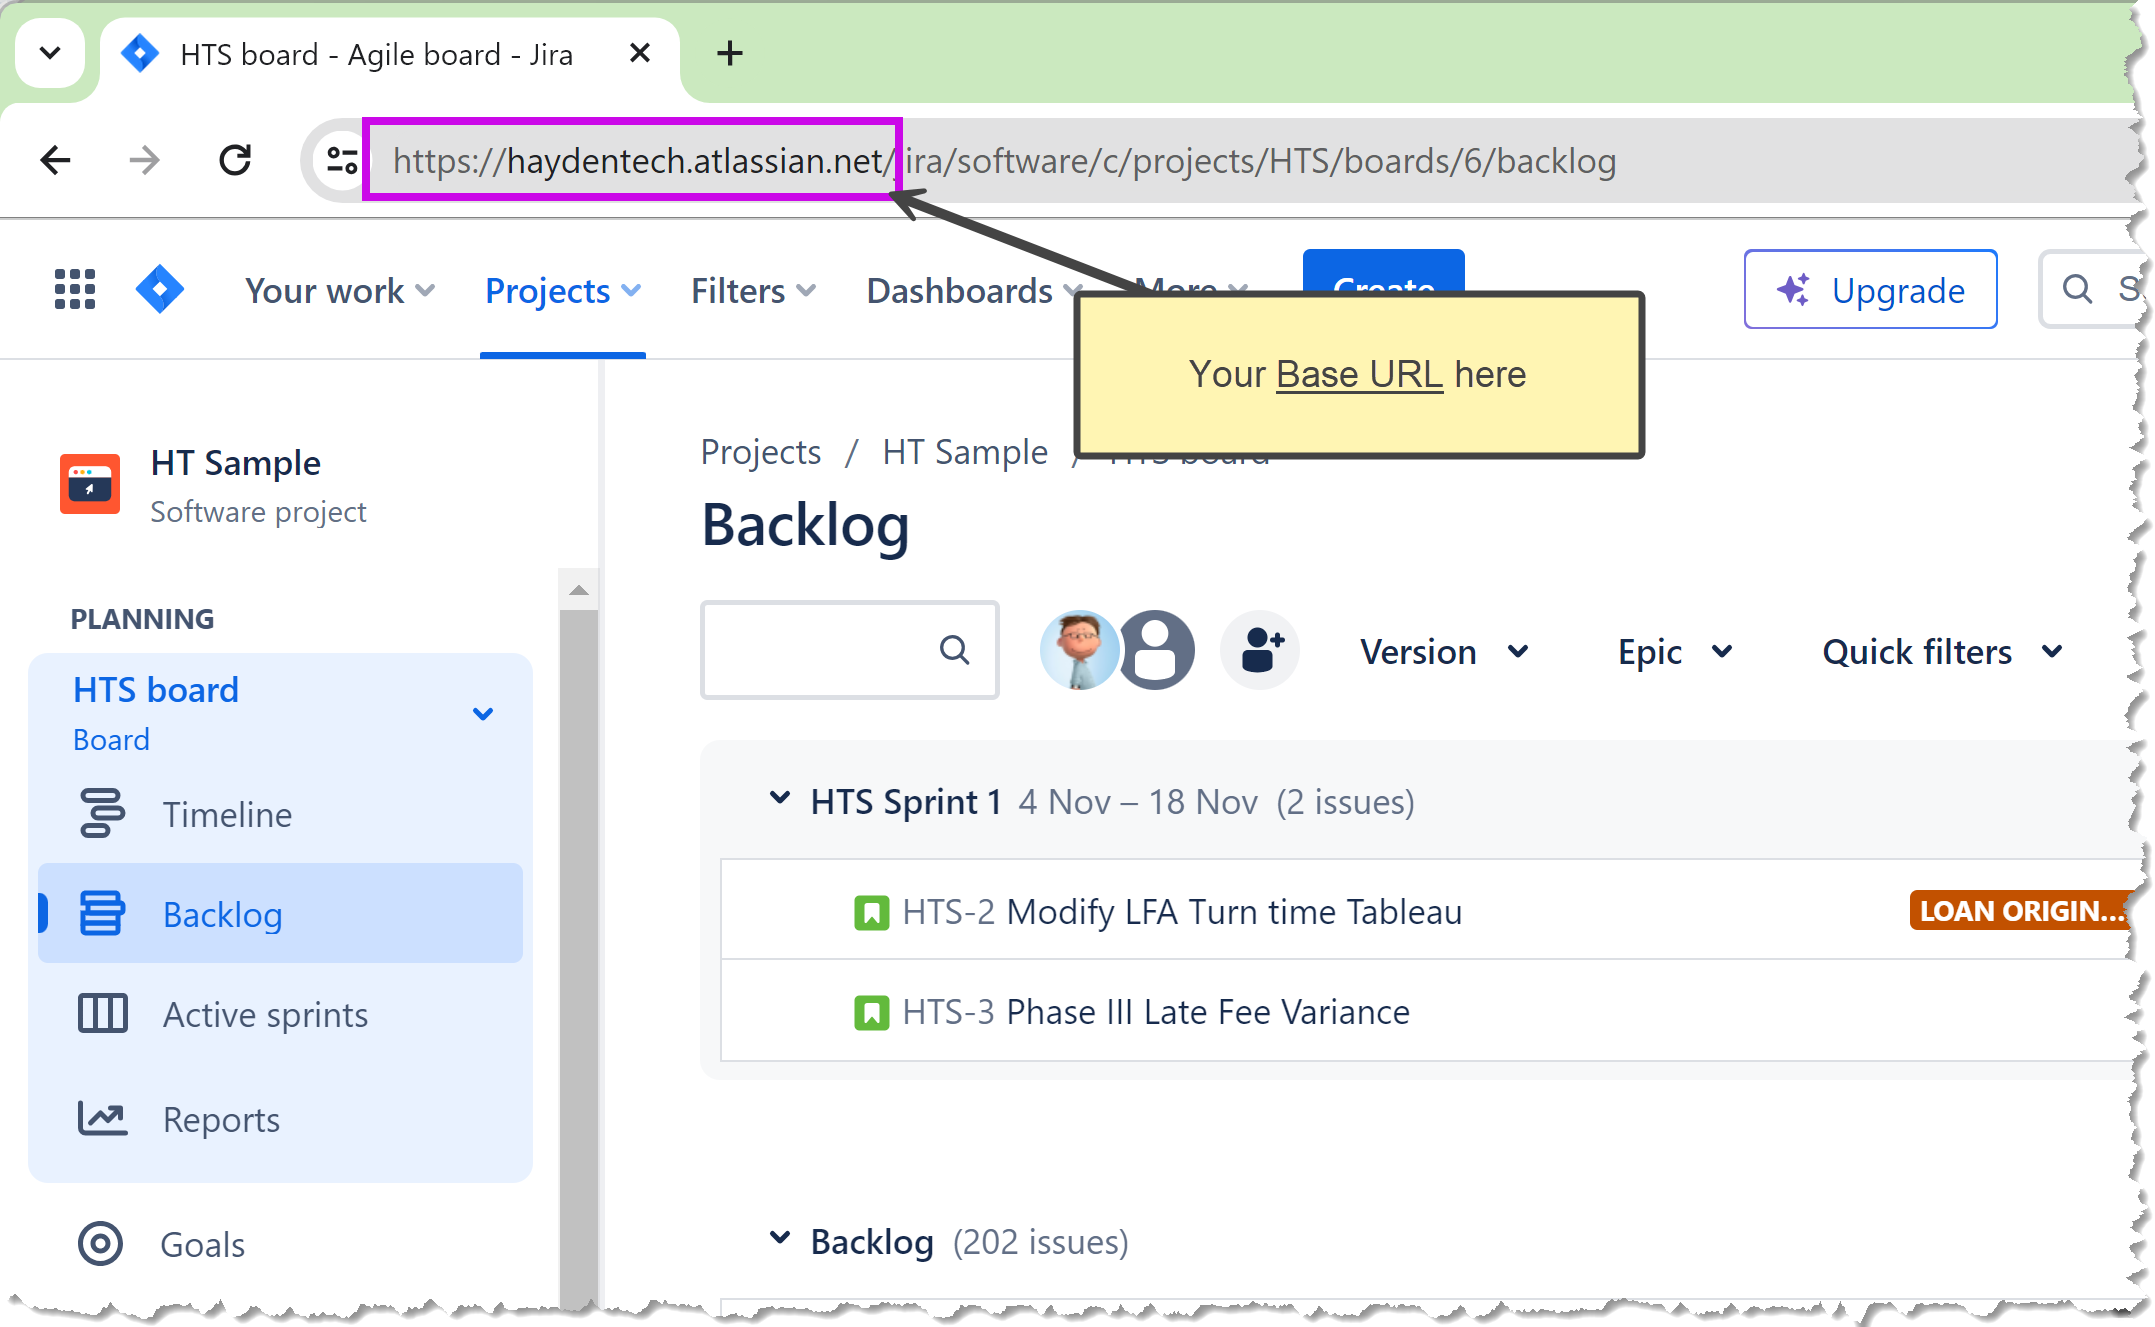This screenshot has width=2155, height=1327.
Task: Click the Jira logo diamond icon
Action: tap(160, 290)
